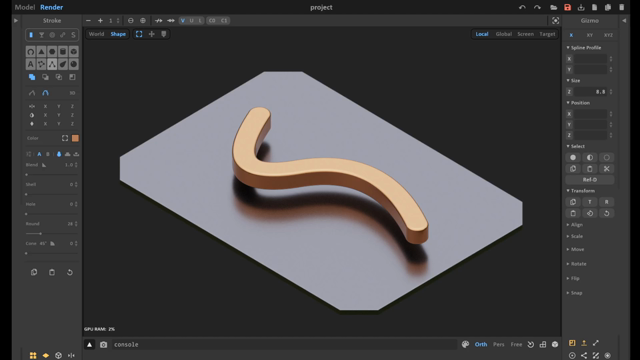Choose the blue union boolean mode icon

click(x=32, y=77)
